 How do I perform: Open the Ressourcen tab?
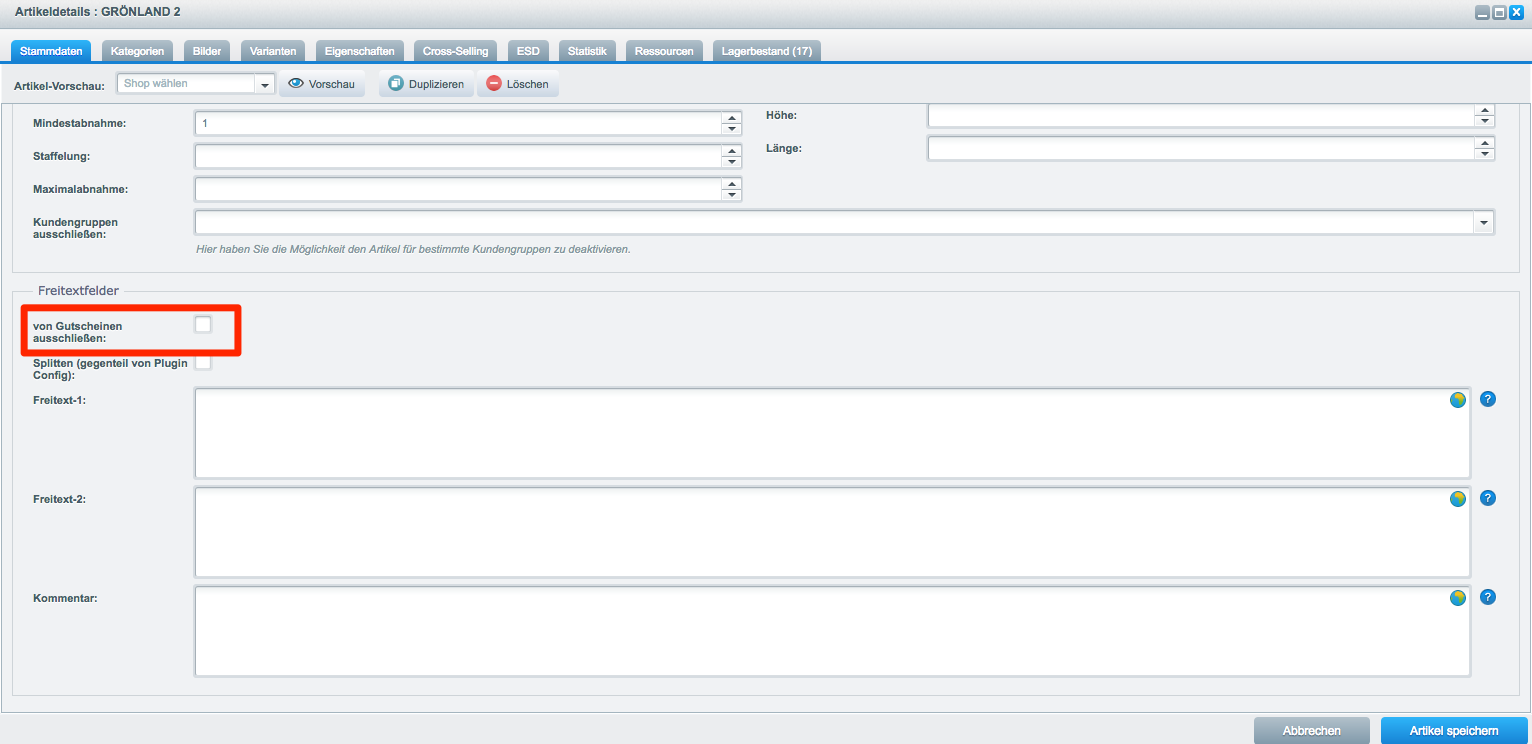(x=664, y=51)
